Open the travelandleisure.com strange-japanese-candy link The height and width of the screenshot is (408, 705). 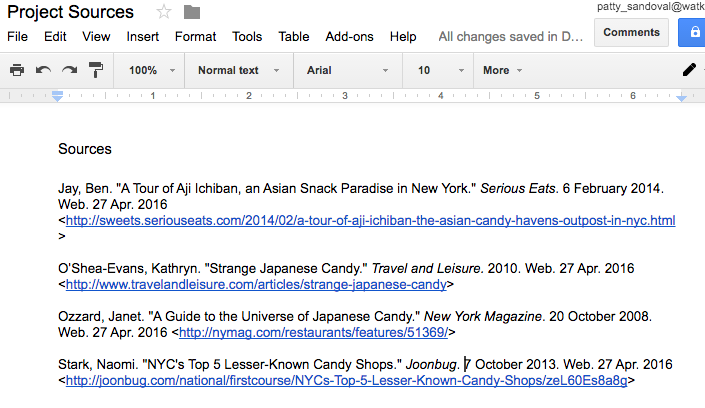[x=255, y=284]
